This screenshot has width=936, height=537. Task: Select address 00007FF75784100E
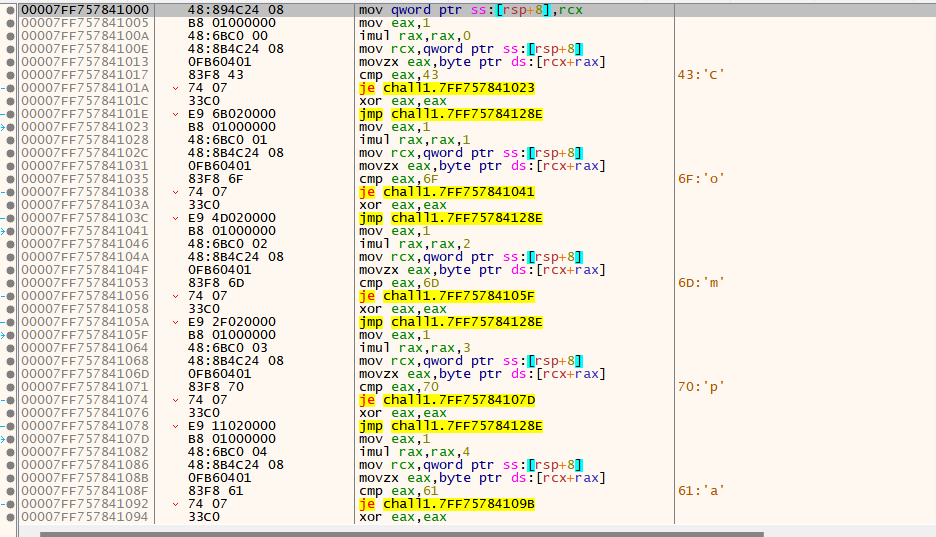[x=85, y=49]
